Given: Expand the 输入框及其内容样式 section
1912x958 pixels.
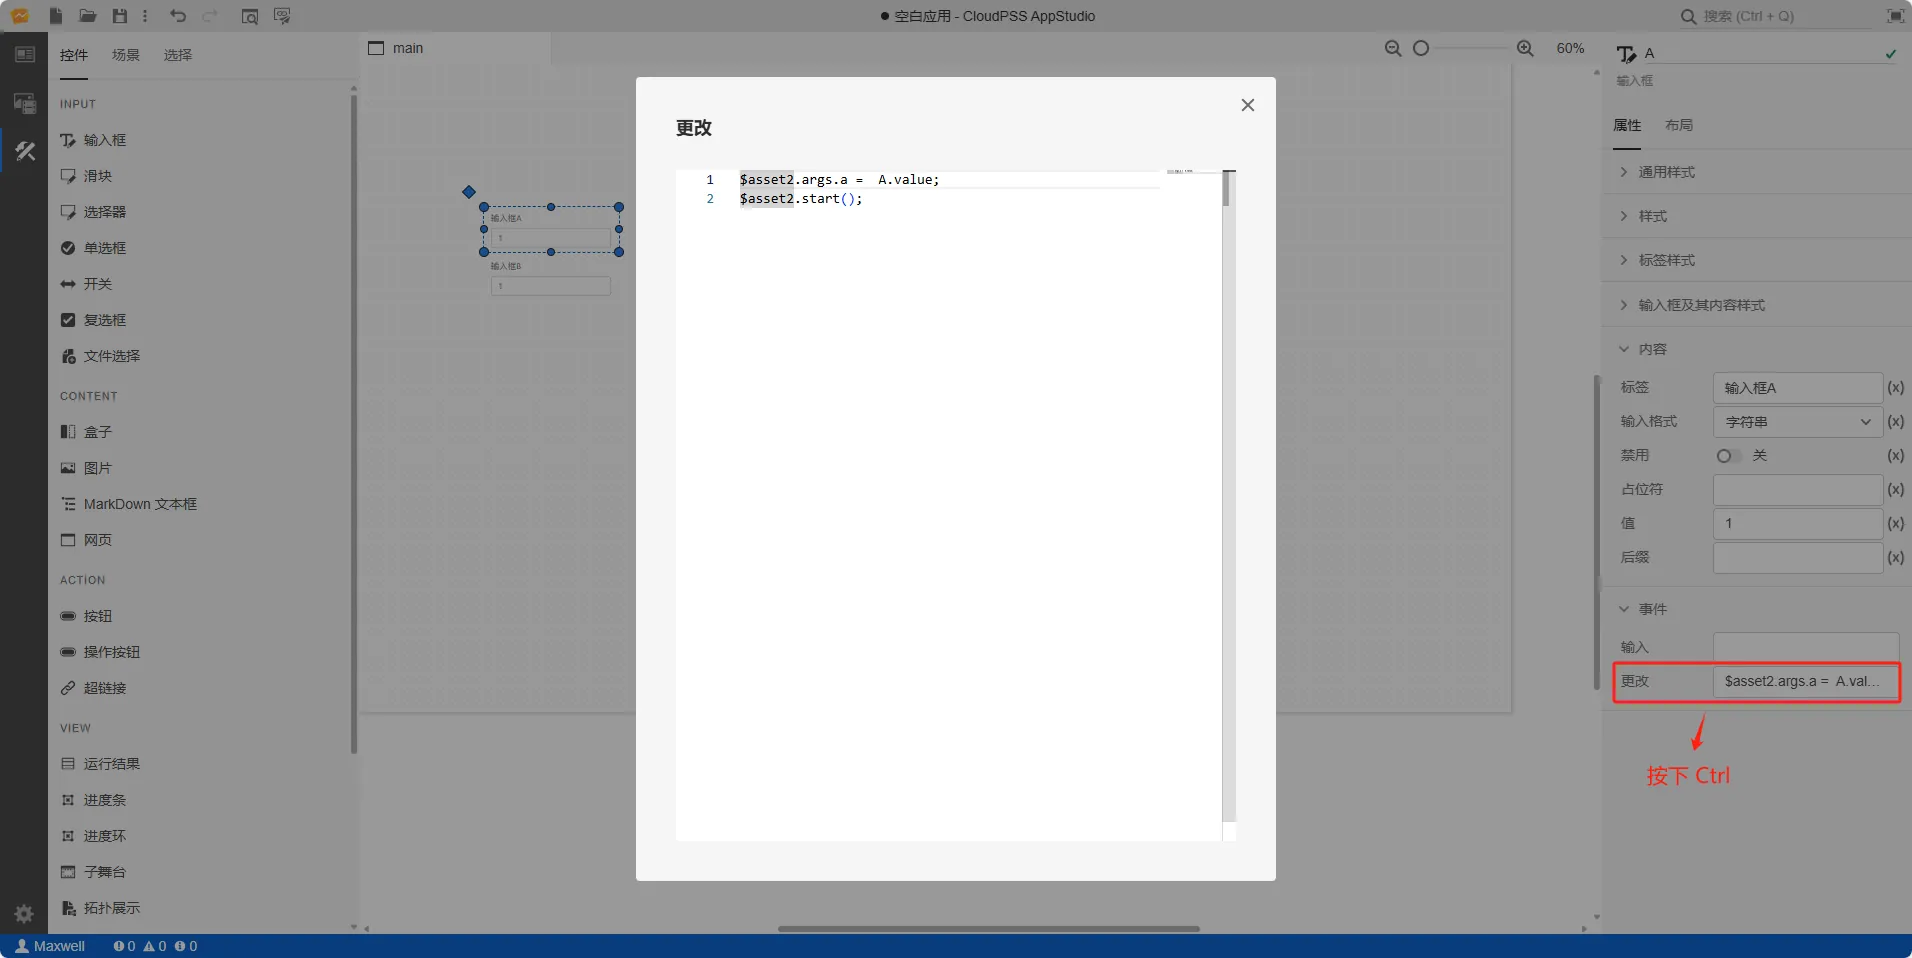Looking at the screenshot, I should (1757, 305).
